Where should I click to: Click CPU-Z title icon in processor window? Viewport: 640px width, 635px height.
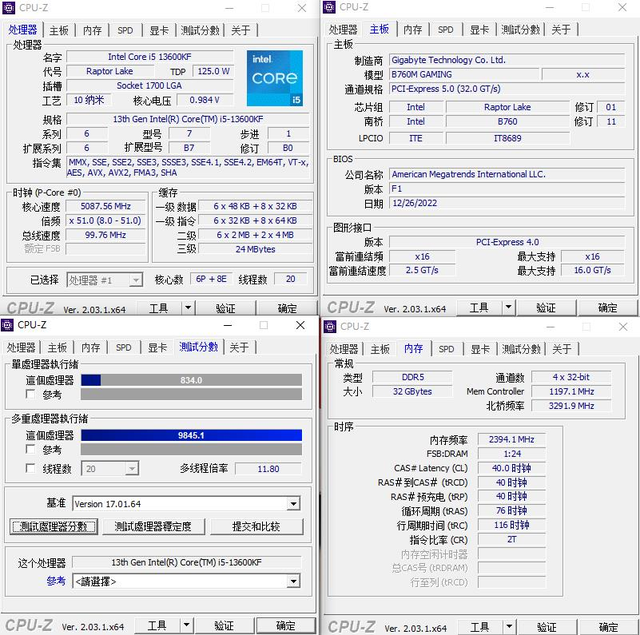[9, 8]
